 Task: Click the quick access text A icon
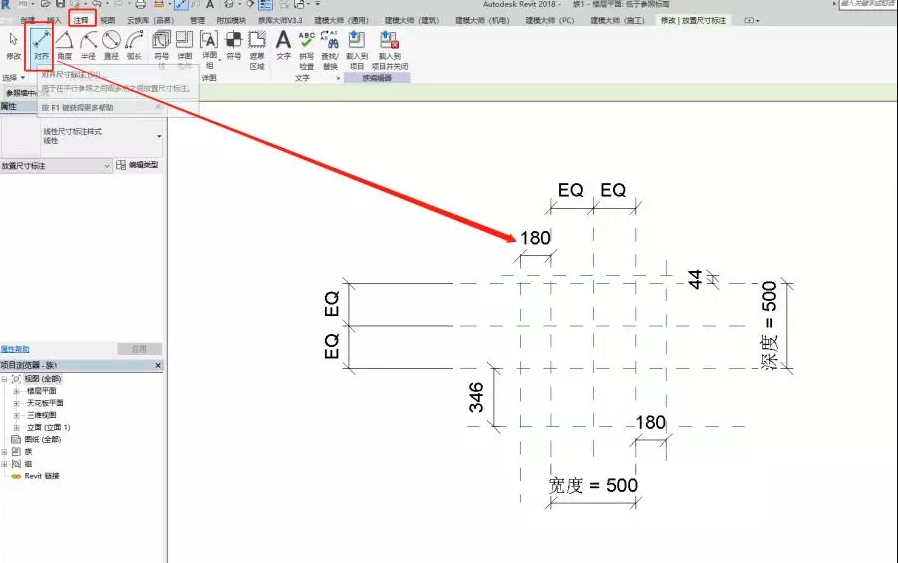tap(210, 5)
